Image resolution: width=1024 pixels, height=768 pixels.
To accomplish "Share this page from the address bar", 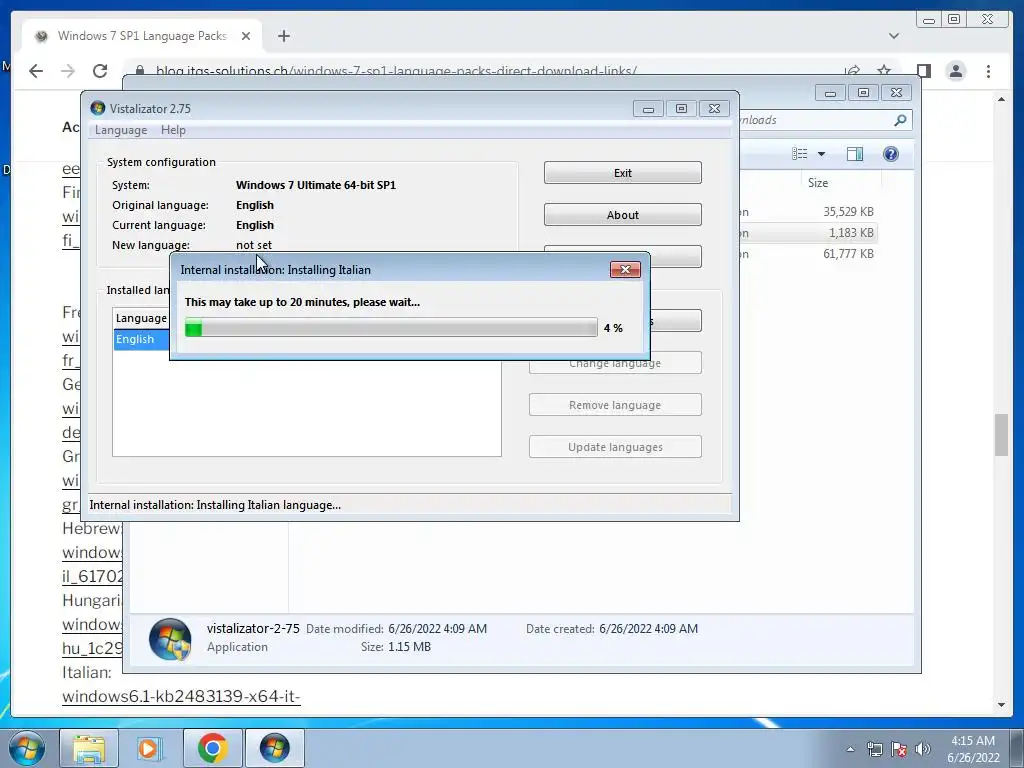I will (x=852, y=71).
